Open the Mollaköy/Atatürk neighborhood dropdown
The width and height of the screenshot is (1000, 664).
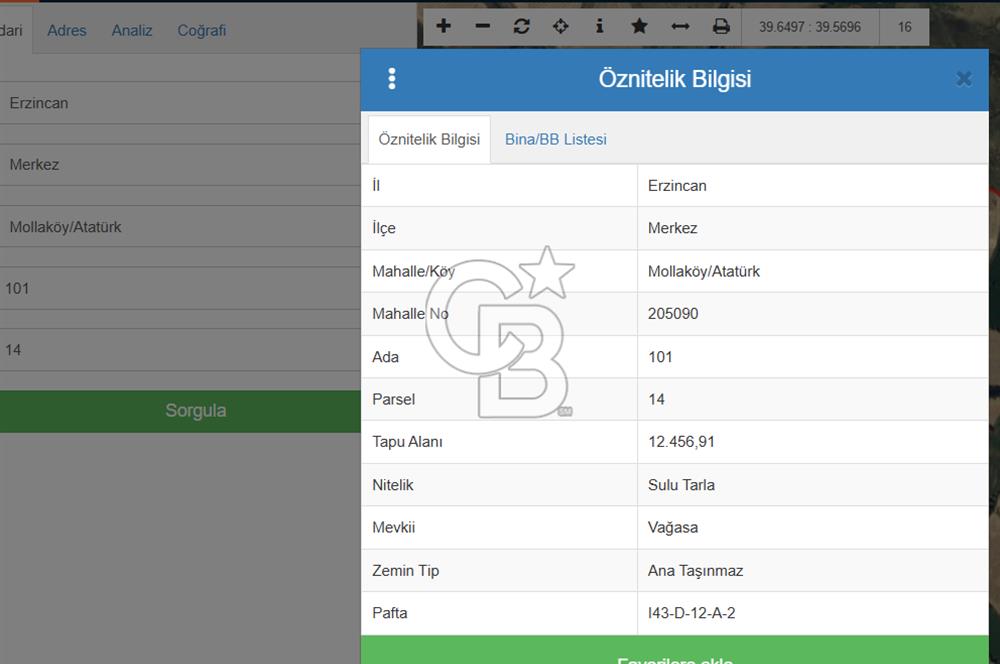[180, 226]
